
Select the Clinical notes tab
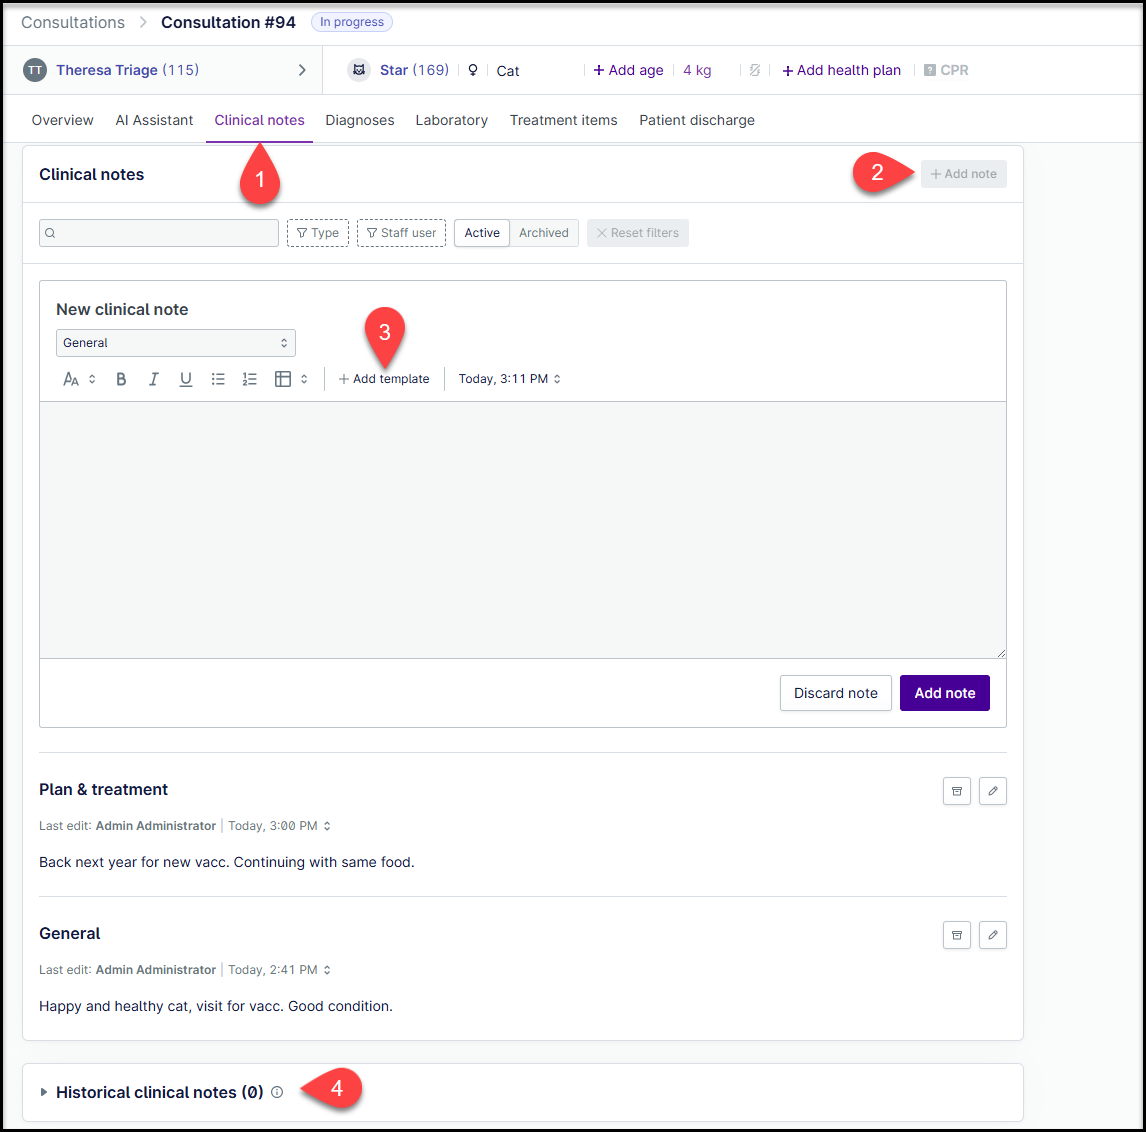(x=259, y=120)
